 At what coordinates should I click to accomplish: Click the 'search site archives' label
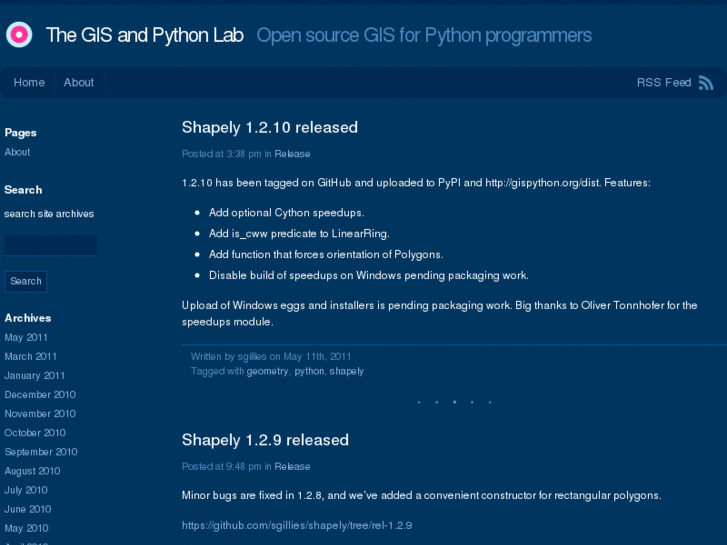(49, 214)
